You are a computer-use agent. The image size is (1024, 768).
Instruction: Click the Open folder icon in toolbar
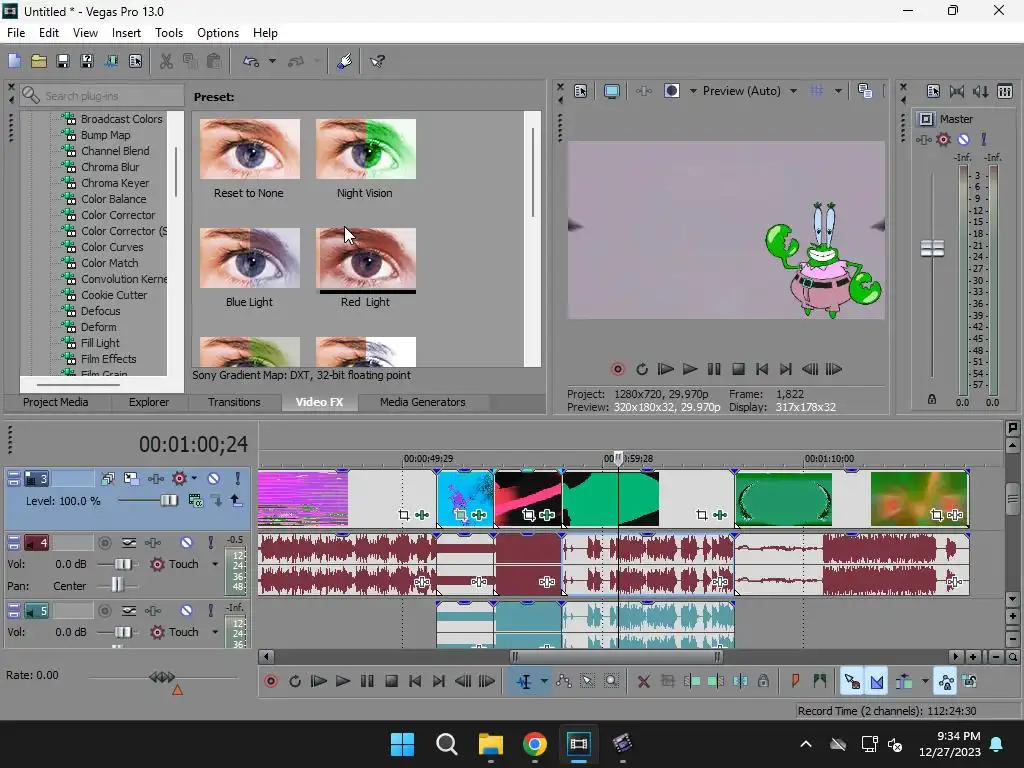(39, 61)
